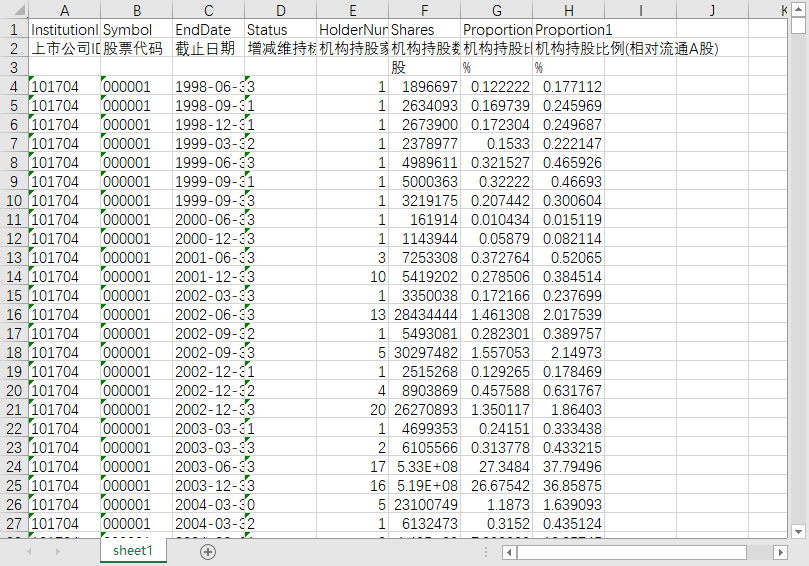Image resolution: width=809 pixels, height=566 pixels.
Task: Select Shares value 5000363
Action: [x=425, y=182]
